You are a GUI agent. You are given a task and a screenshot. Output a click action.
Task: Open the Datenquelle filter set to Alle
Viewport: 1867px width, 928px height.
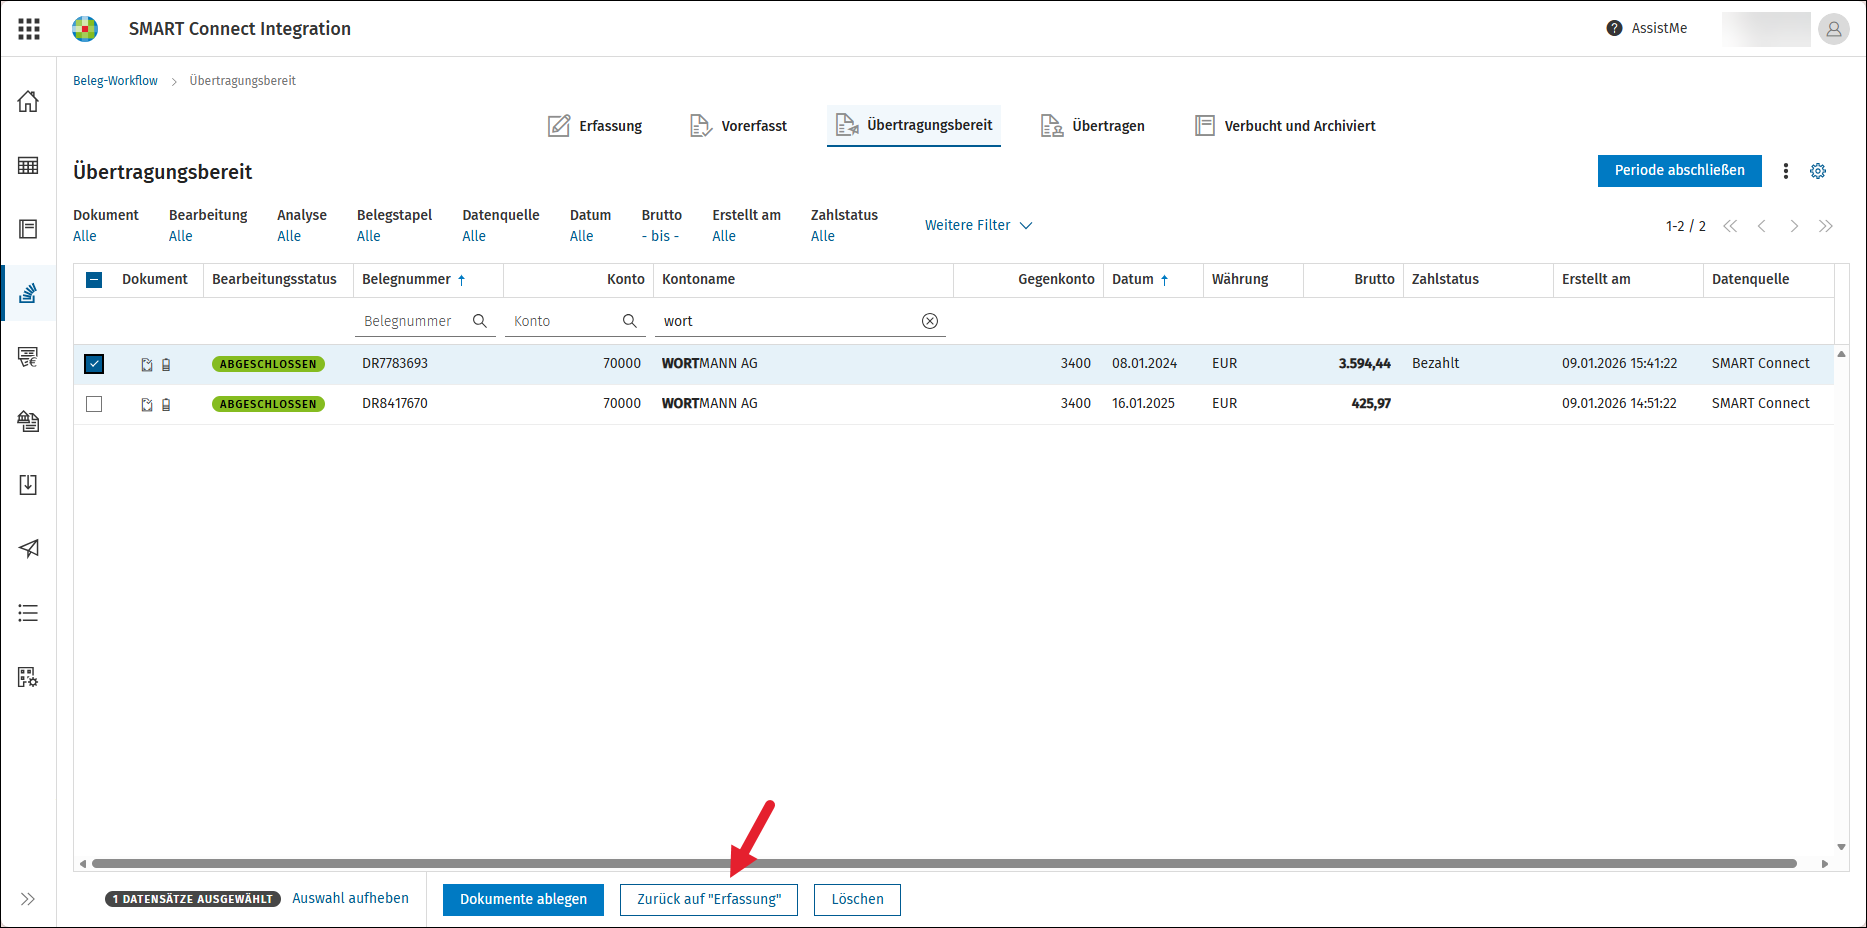pyautogui.click(x=474, y=236)
